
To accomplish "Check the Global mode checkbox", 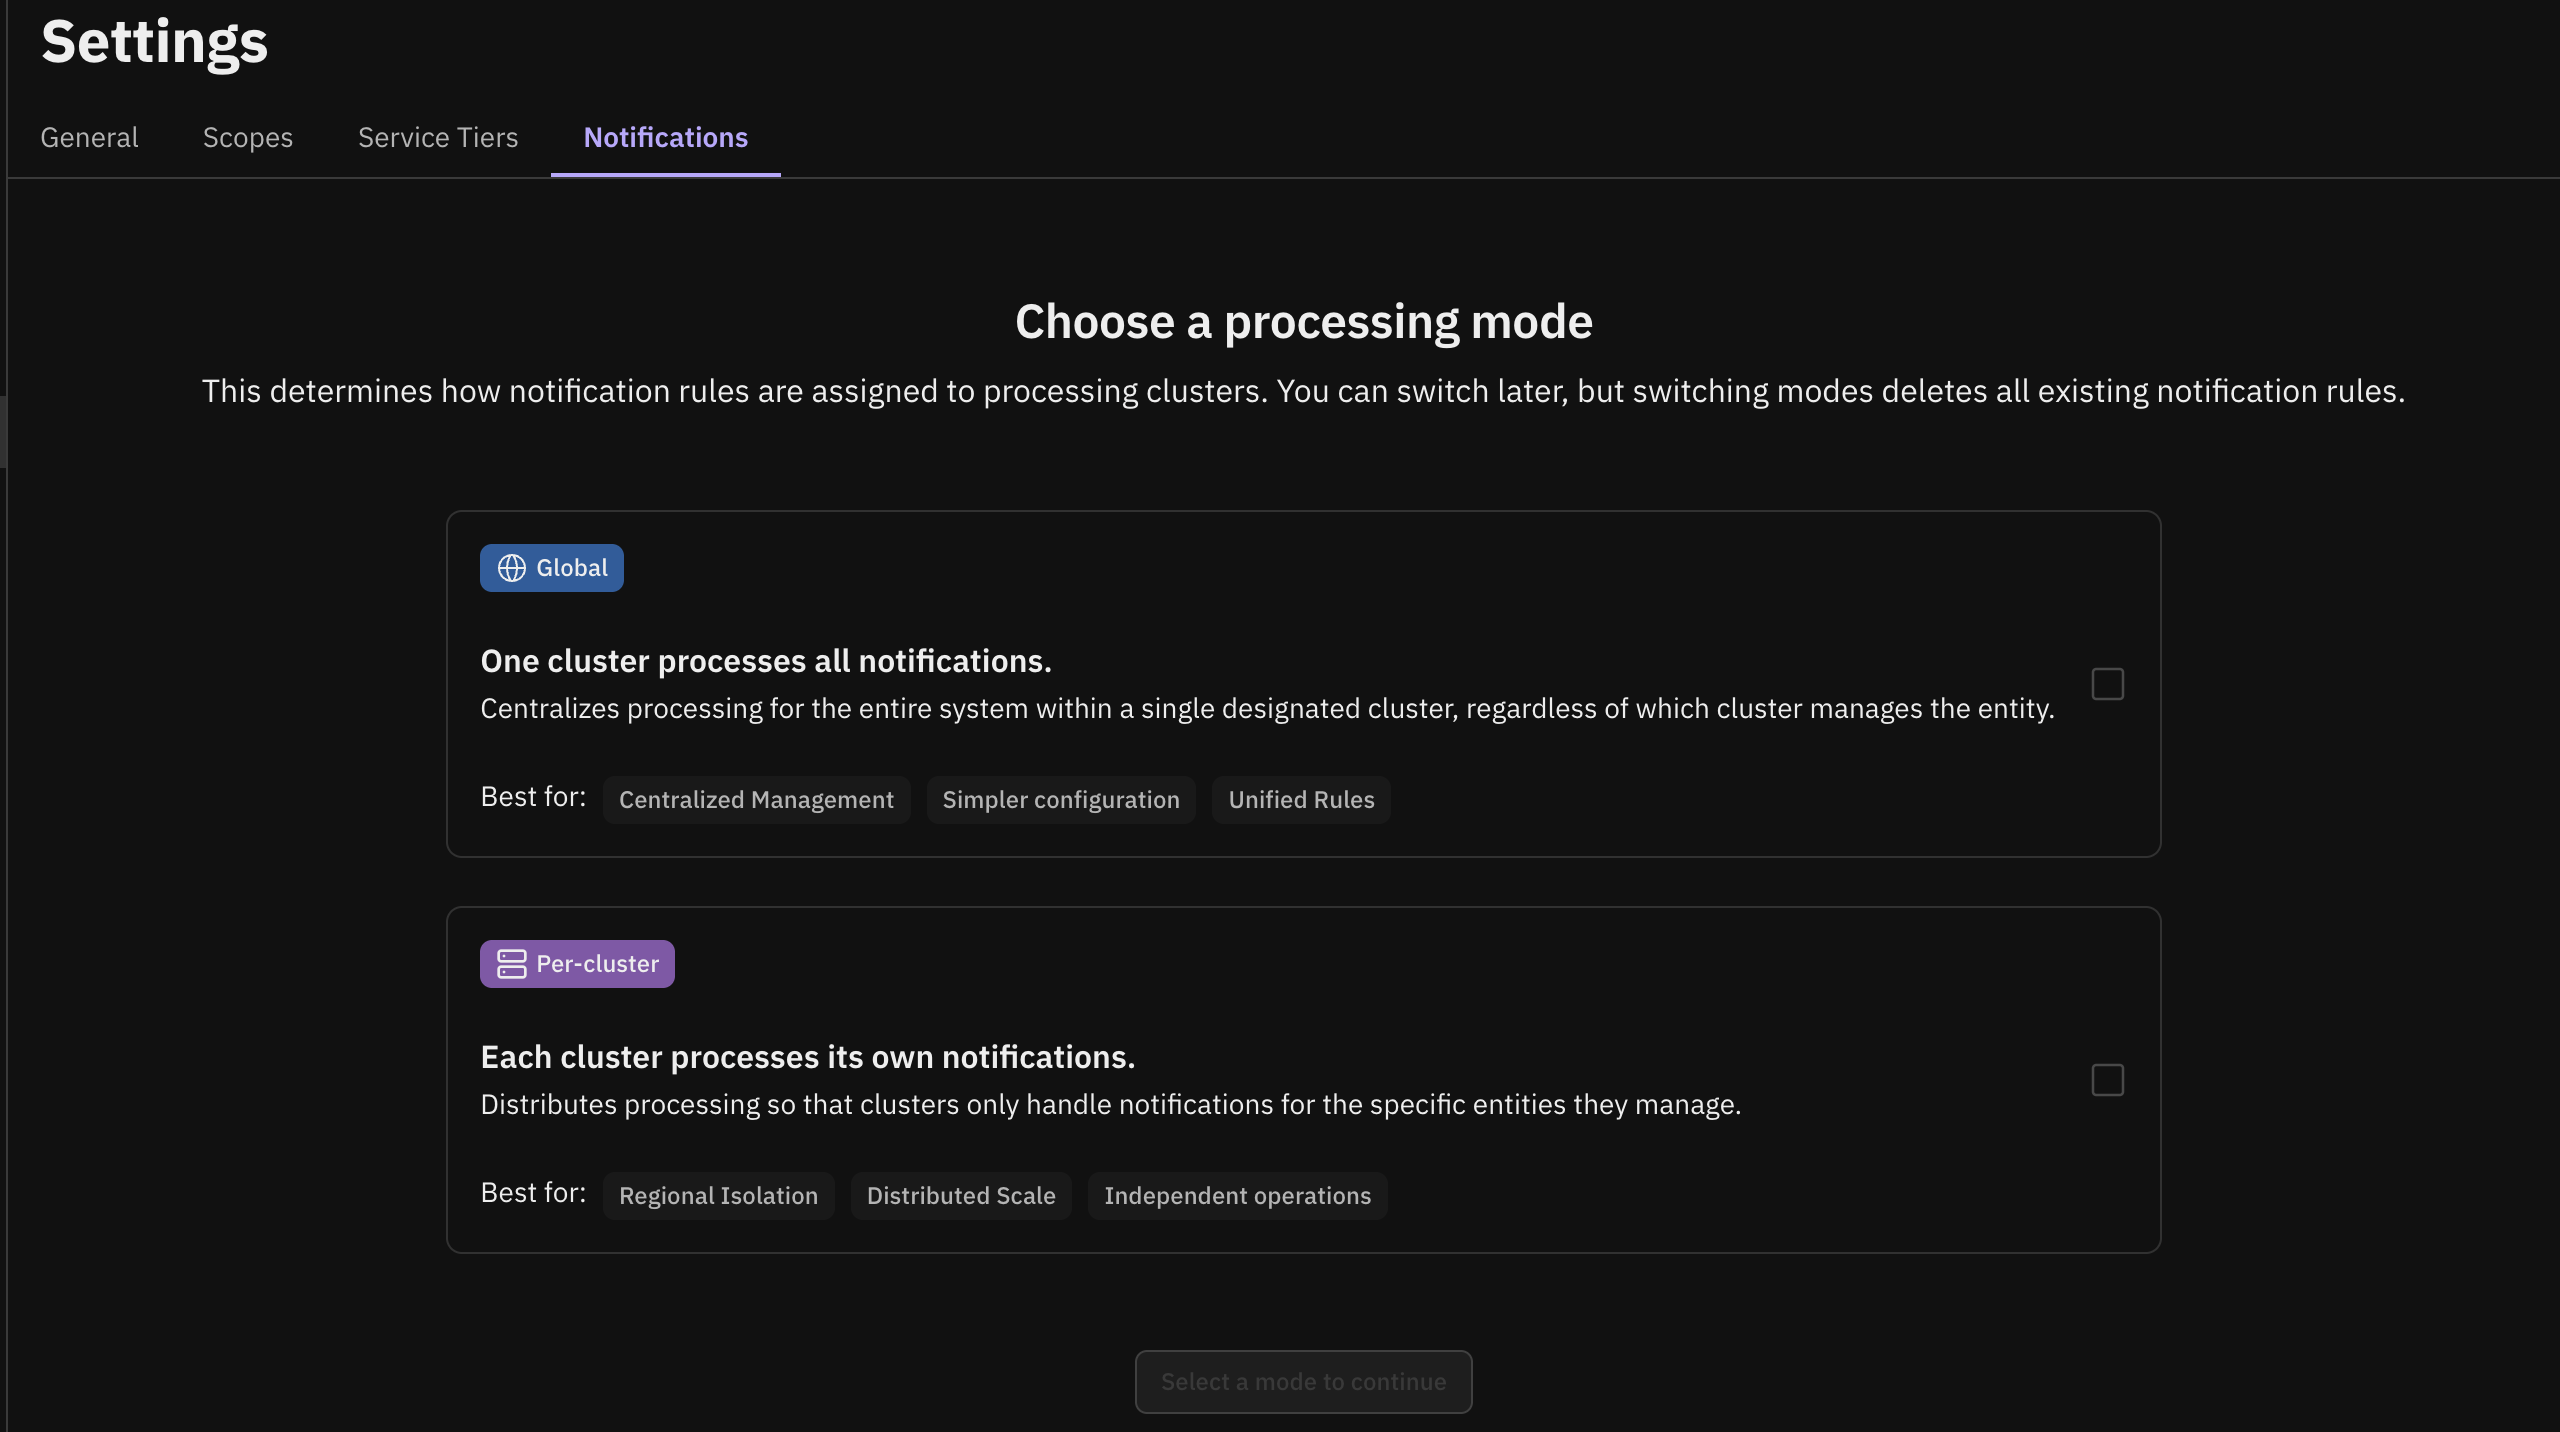I will pyautogui.click(x=2107, y=684).
